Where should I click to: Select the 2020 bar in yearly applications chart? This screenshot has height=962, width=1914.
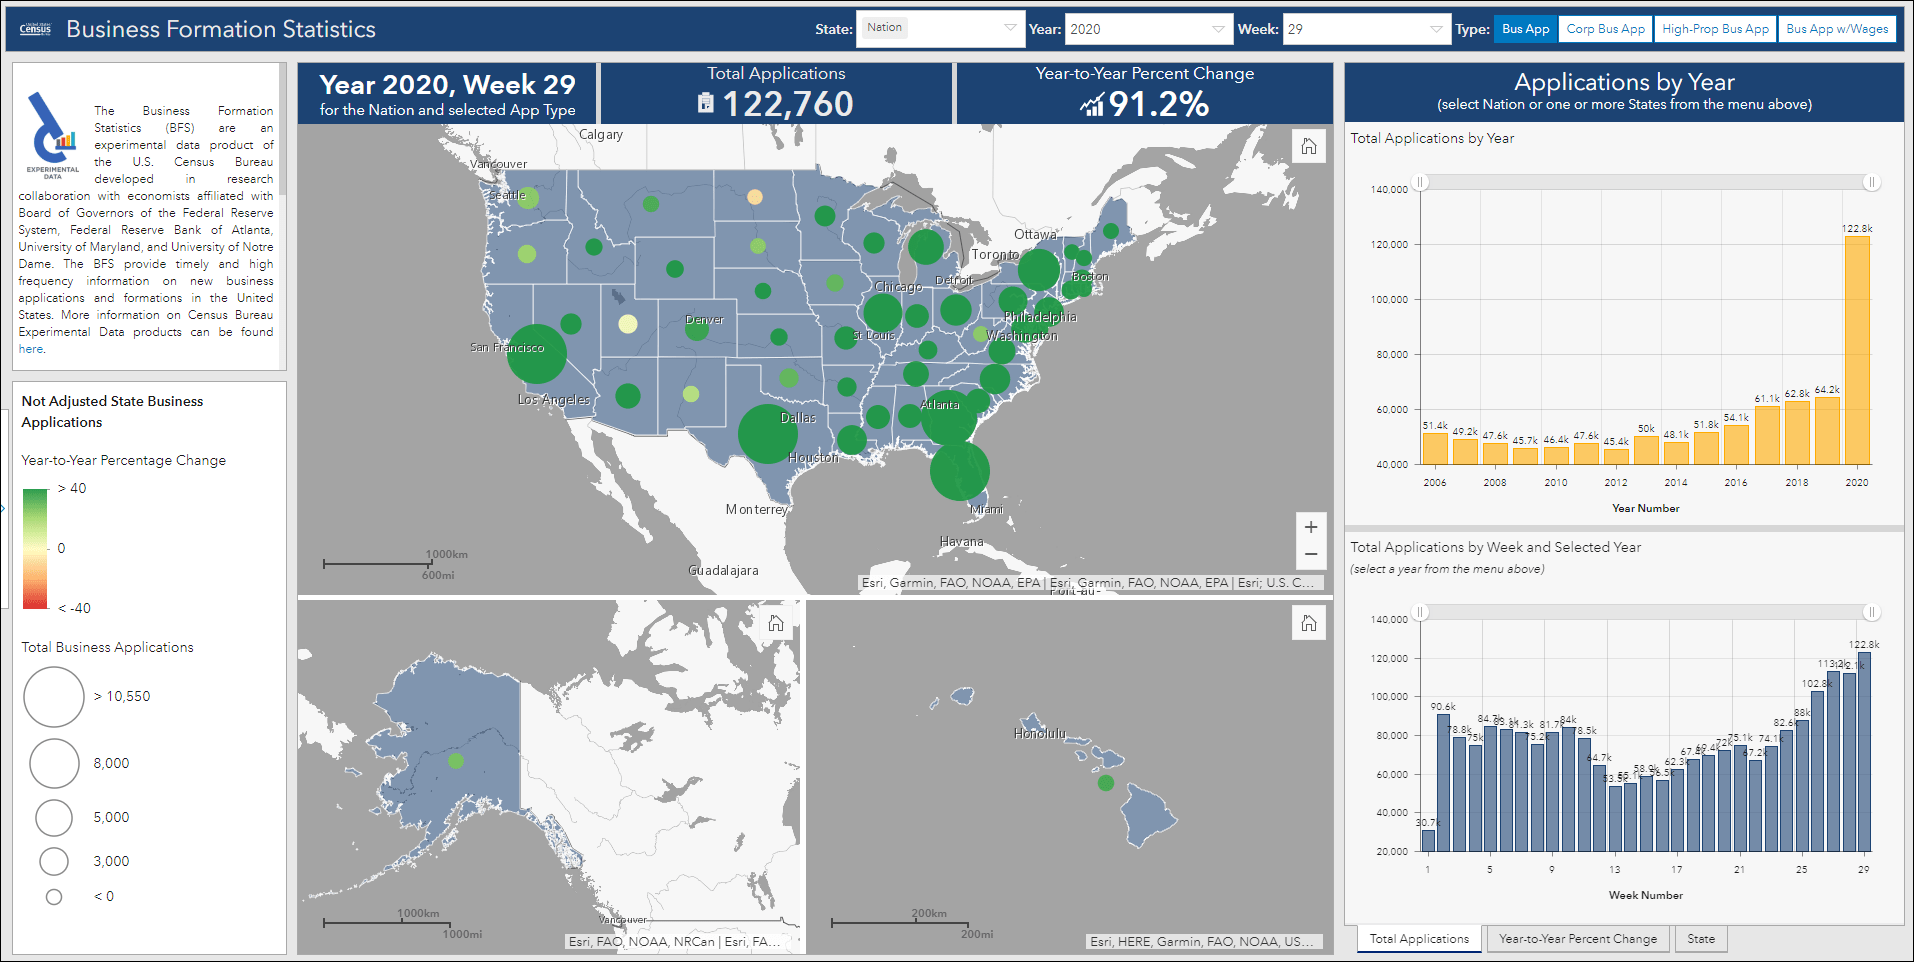(x=1857, y=350)
